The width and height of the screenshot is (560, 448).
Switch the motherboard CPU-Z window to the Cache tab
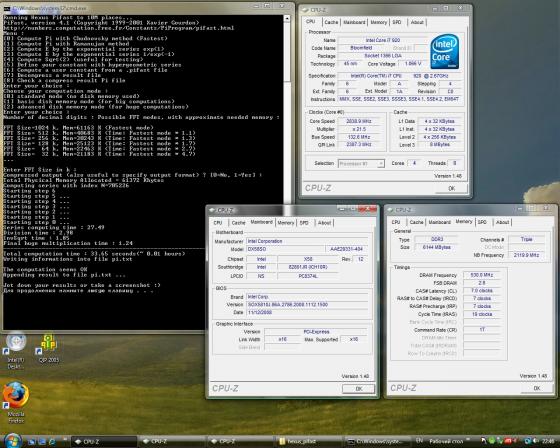coord(238,223)
